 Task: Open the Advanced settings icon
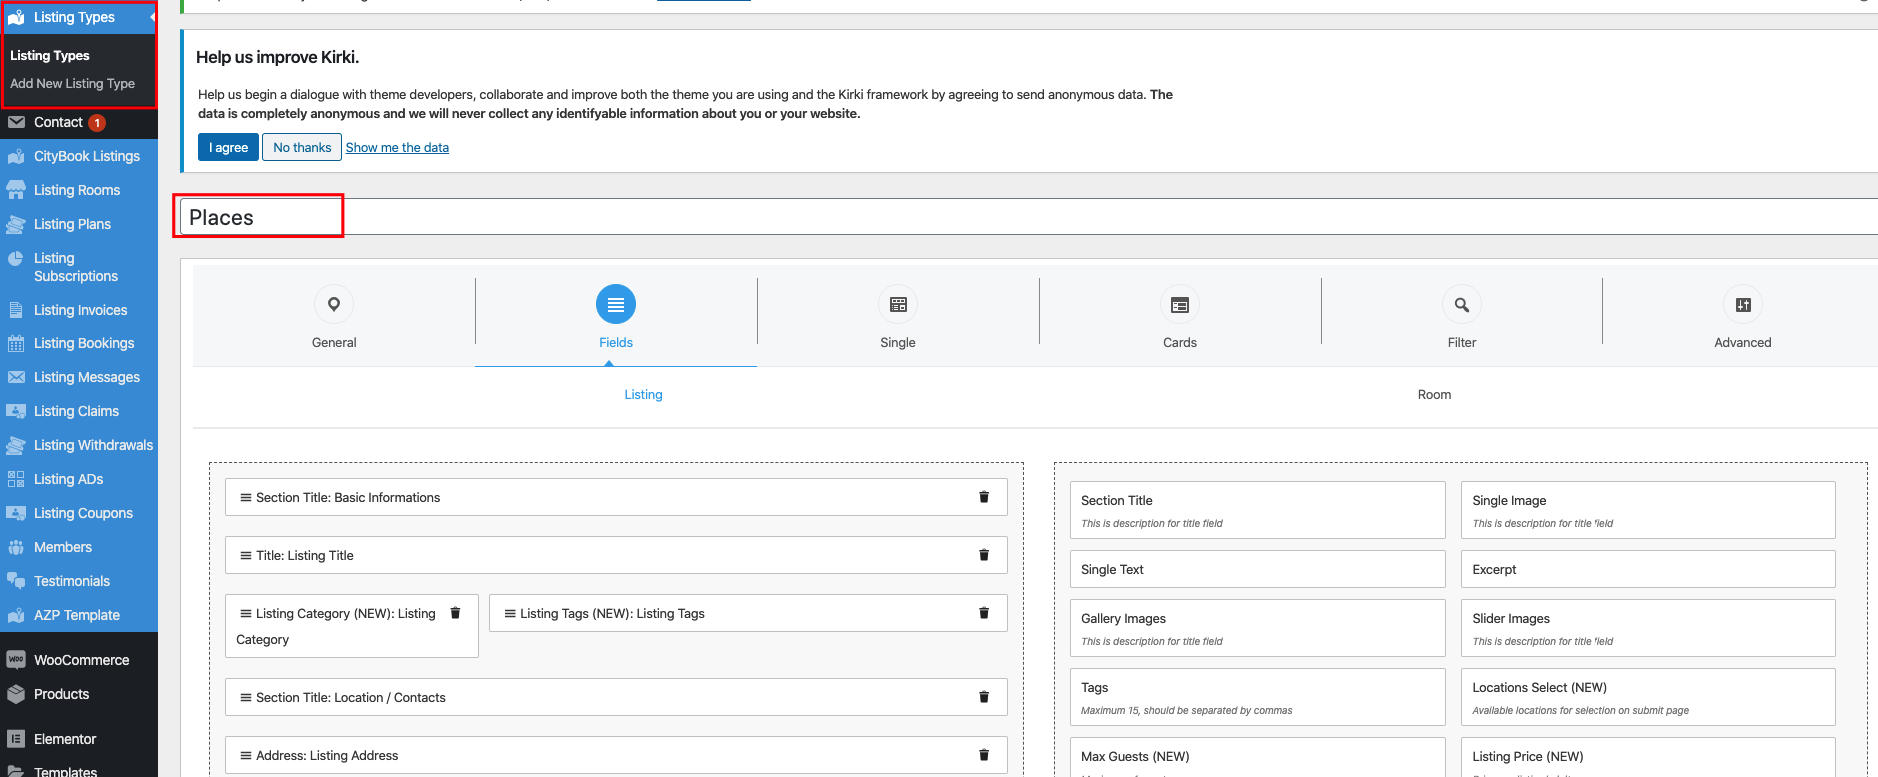point(1743,304)
